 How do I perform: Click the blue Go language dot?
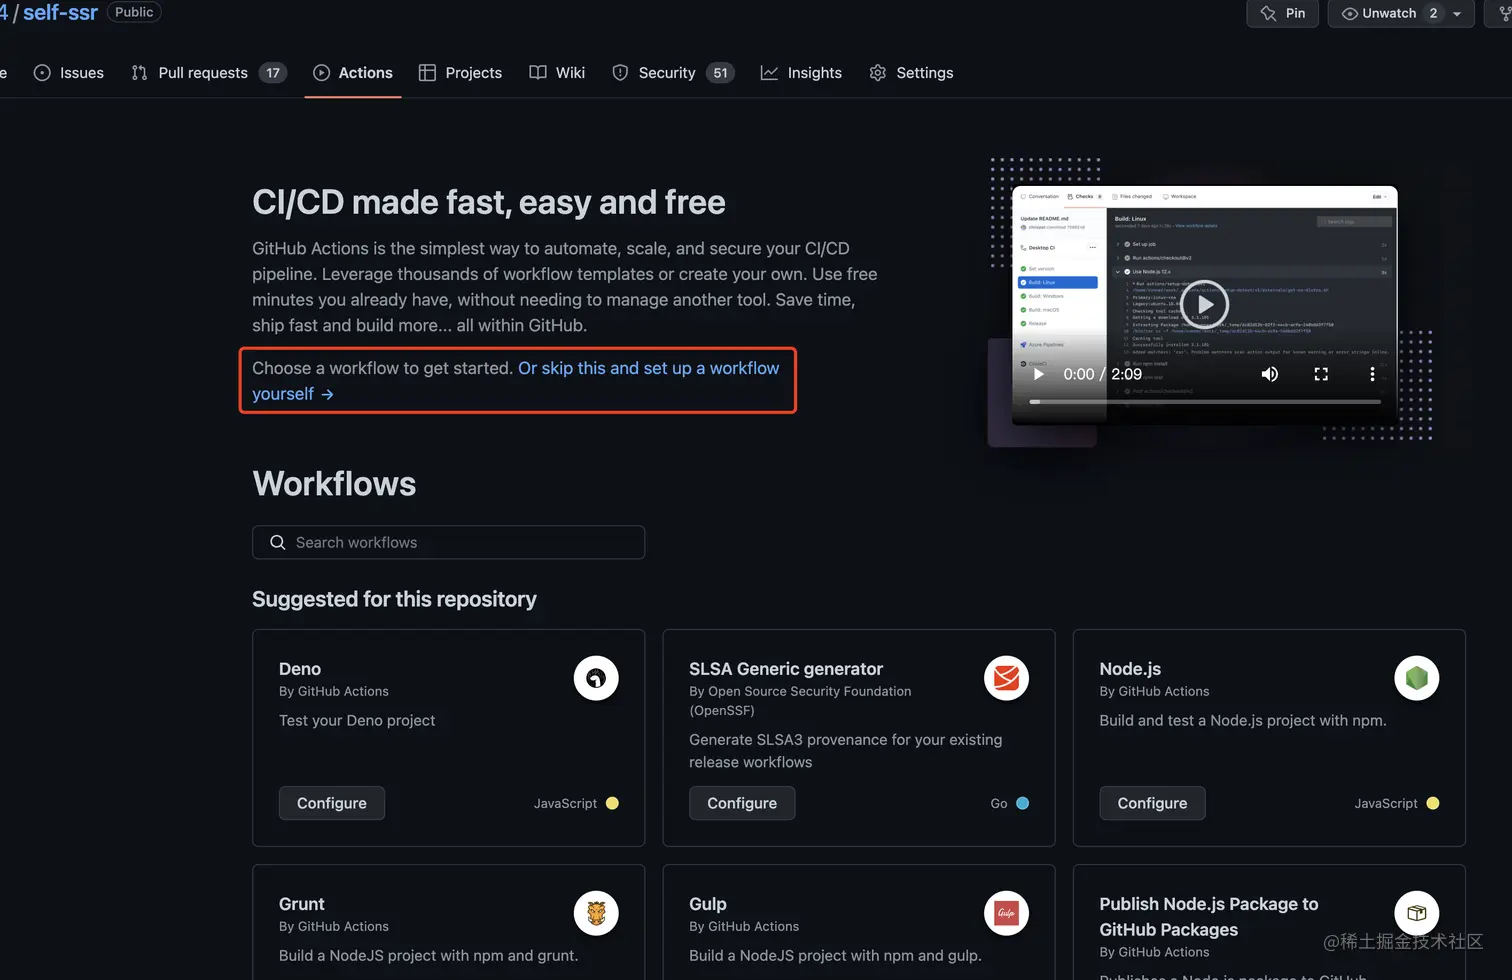[x=1022, y=803]
